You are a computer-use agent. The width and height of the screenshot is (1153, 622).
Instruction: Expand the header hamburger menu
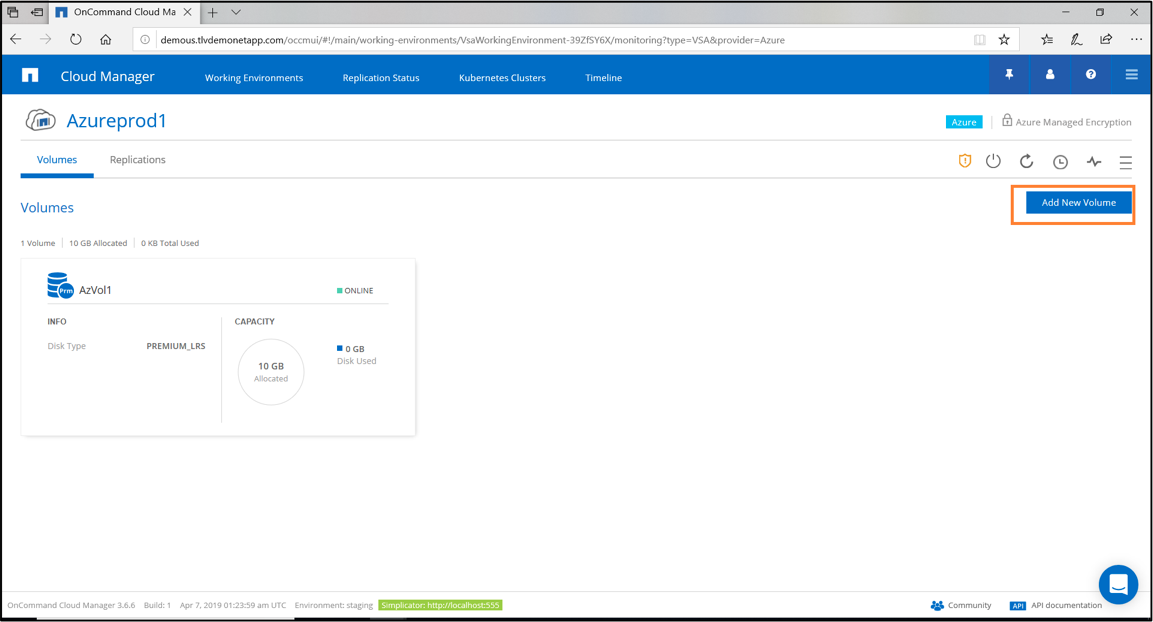tap(1131, 75)
